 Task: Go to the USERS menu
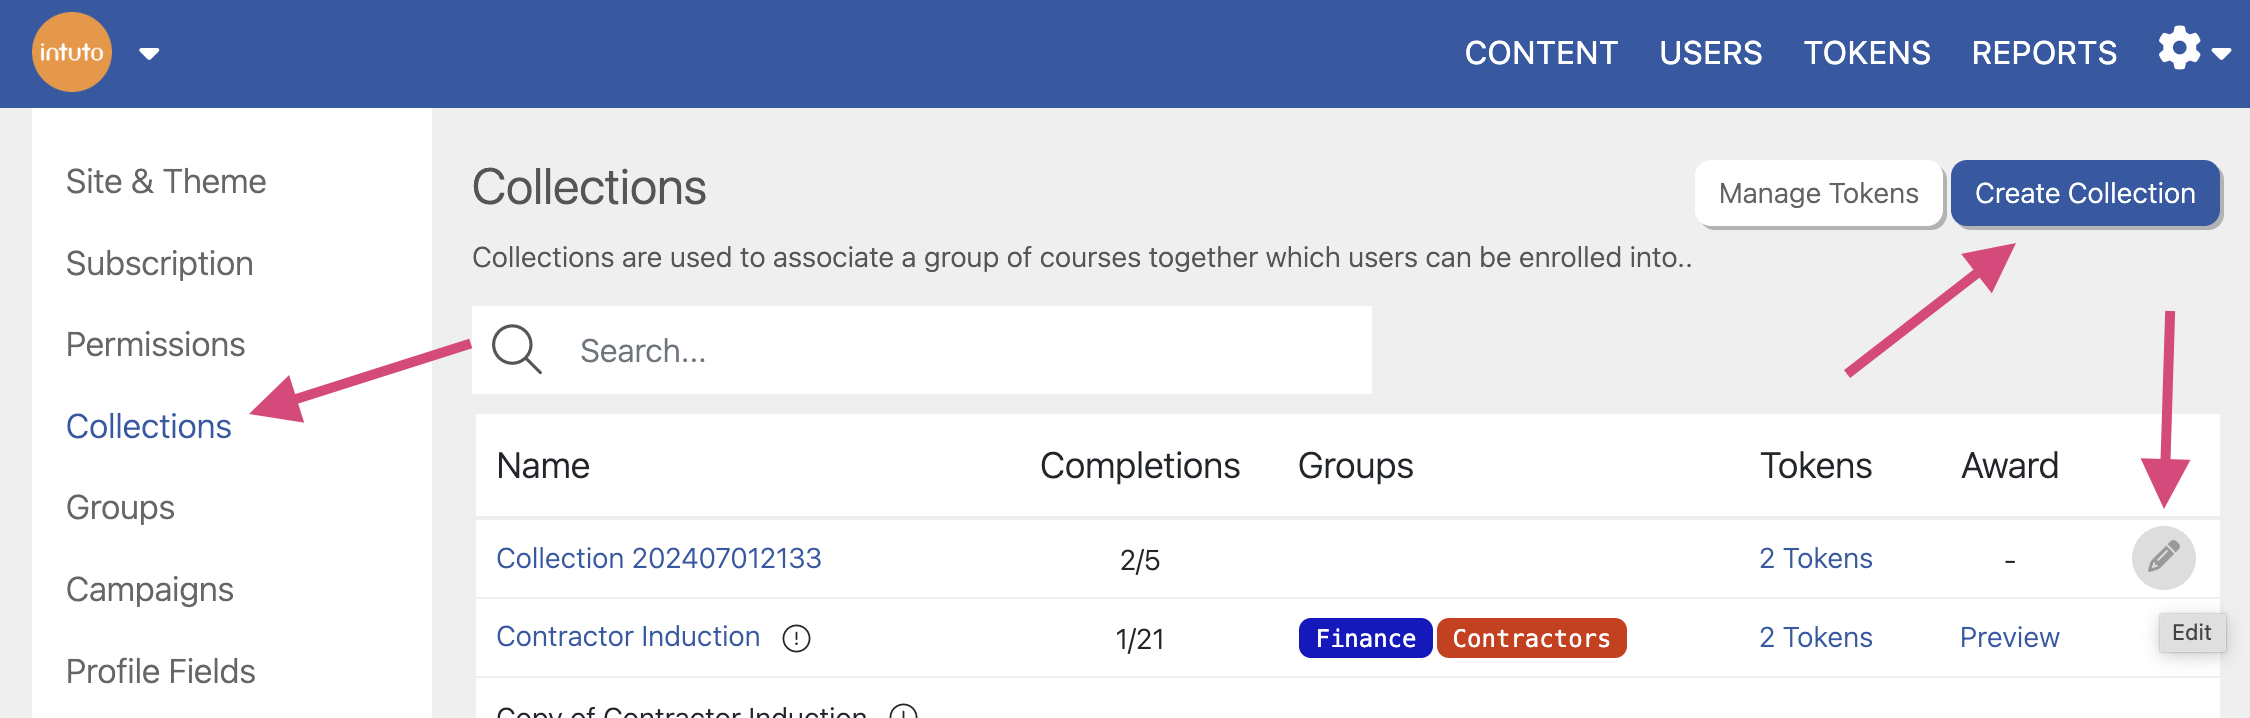pos(1710,53)
